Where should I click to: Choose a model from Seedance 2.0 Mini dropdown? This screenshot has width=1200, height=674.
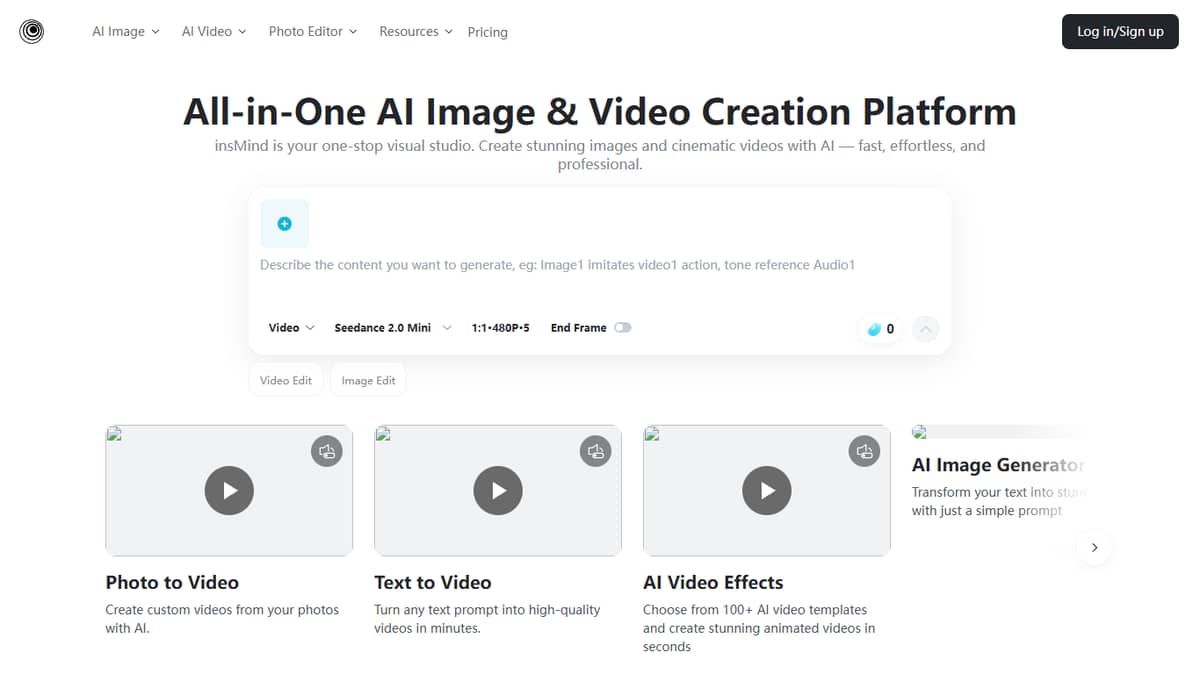coord(393,328)
